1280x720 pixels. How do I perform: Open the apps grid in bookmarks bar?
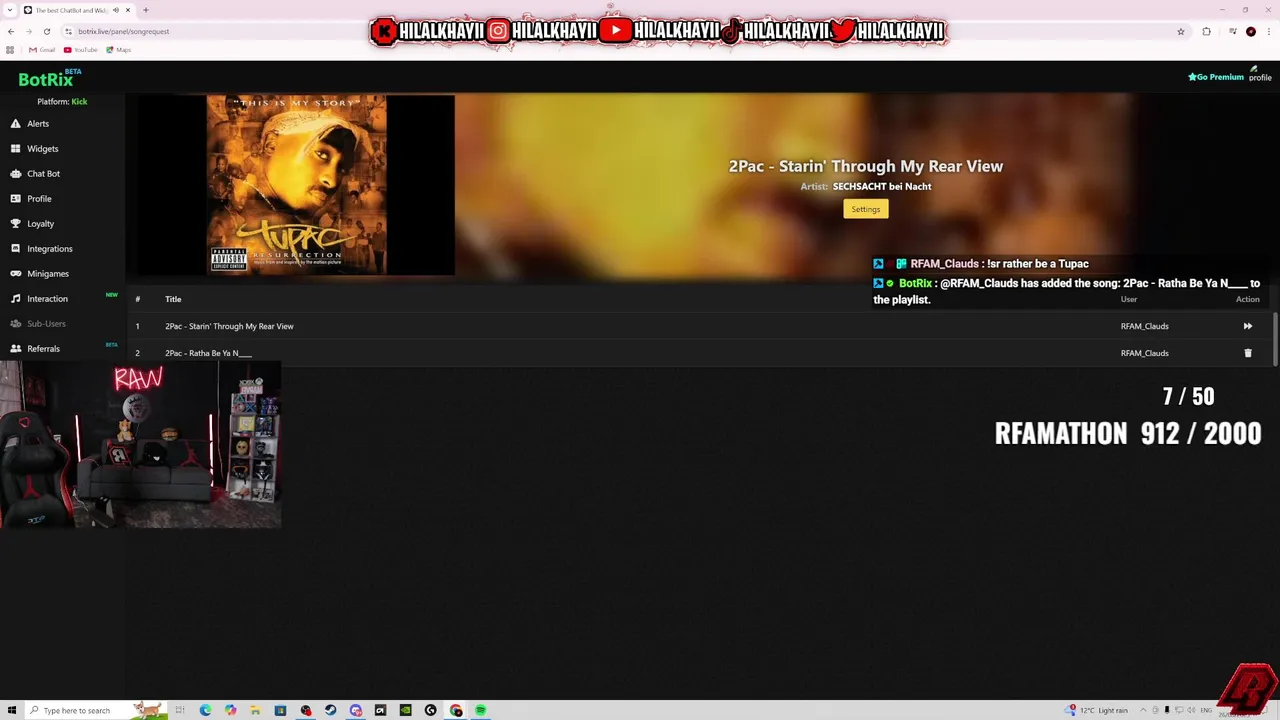coord(10,50)
